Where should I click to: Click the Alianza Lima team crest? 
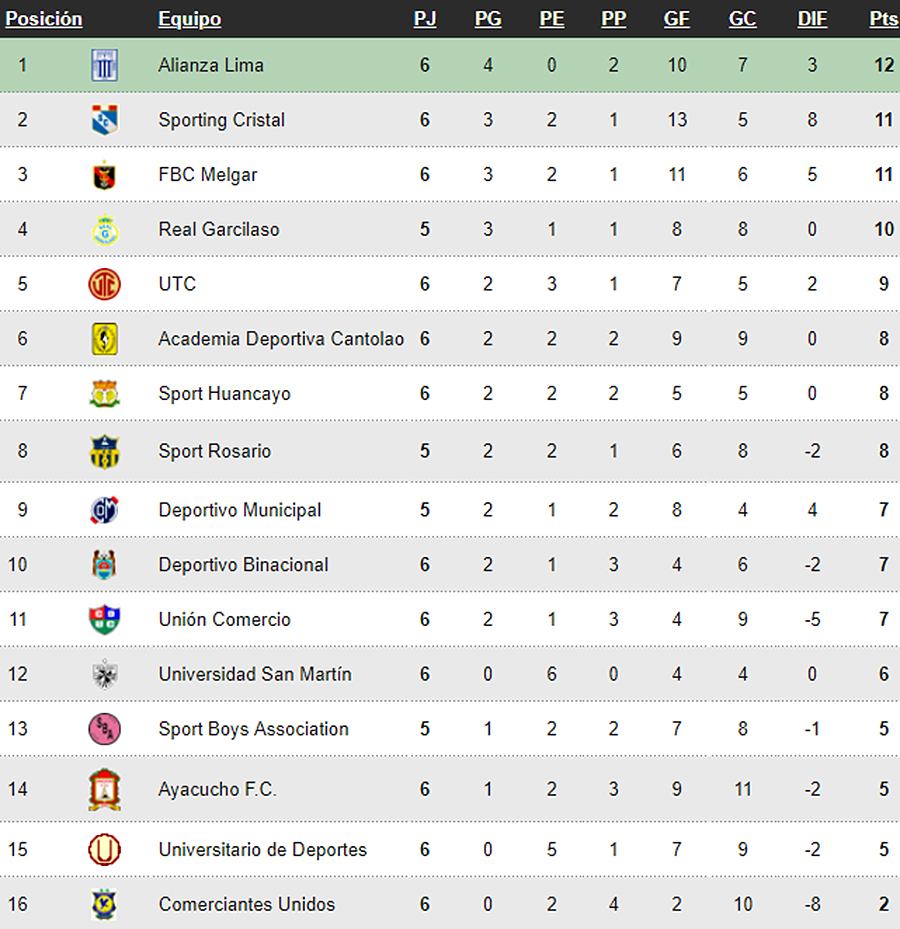pyautogui.click(x=104, y=65)
